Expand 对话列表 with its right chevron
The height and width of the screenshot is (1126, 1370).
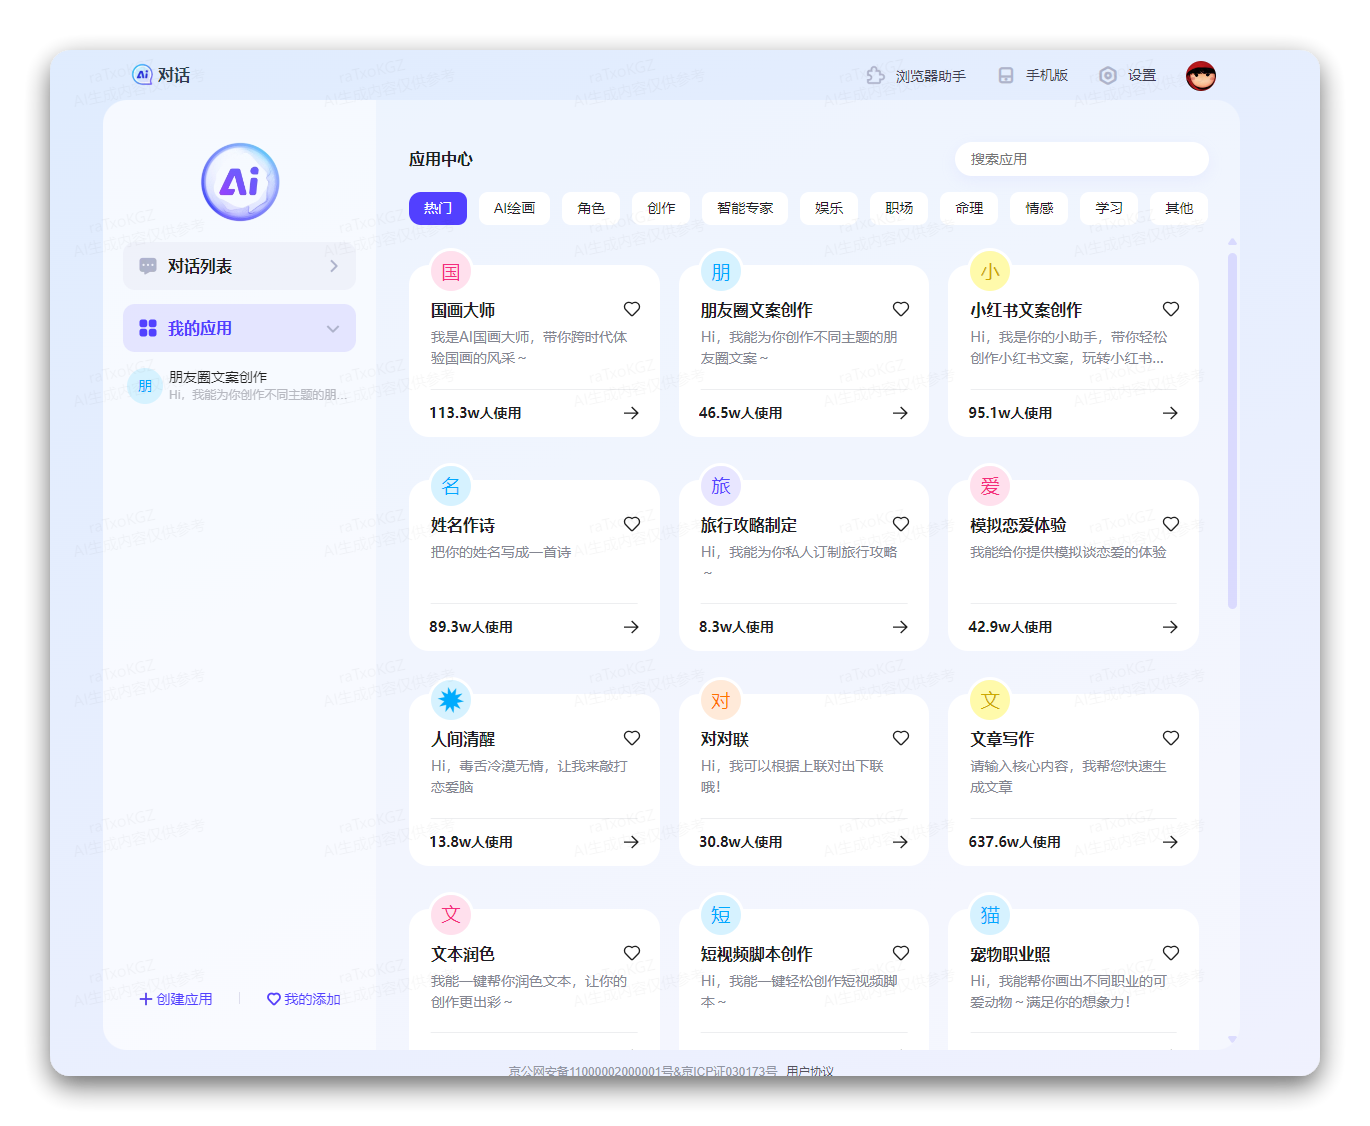coord(334,266)
